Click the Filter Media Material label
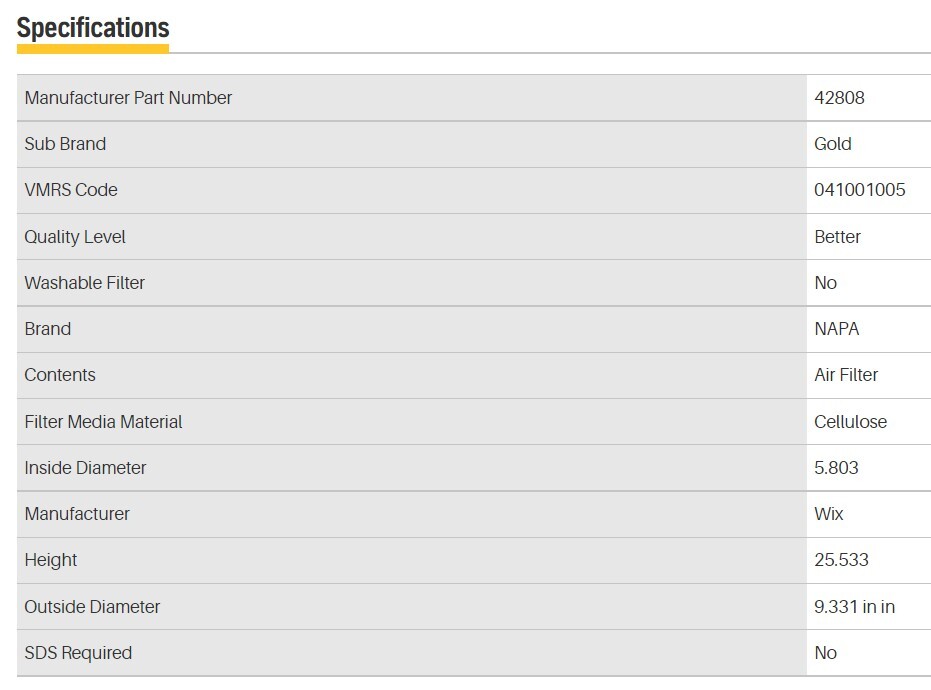931x690 pixels. click(103, 422)
